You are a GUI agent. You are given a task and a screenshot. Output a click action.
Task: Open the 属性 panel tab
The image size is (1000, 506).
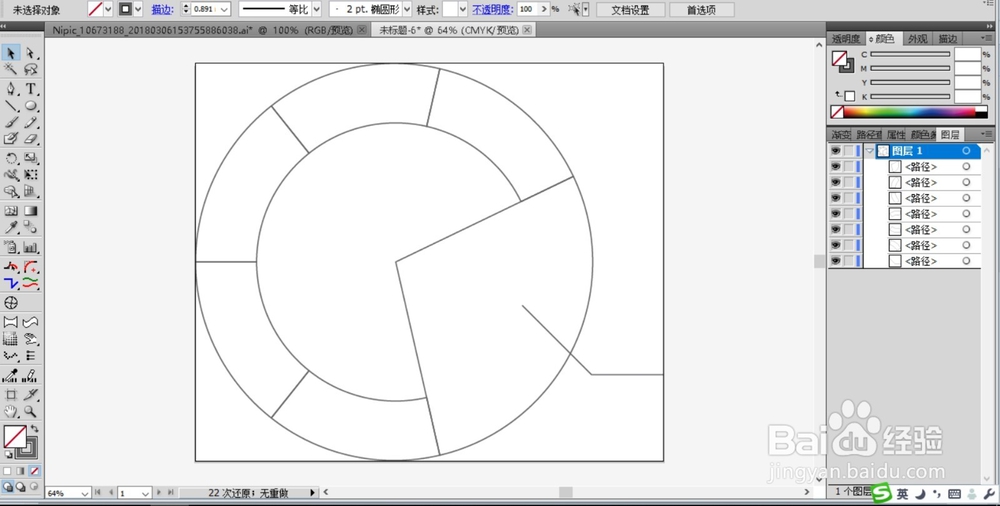coord(896,135)
